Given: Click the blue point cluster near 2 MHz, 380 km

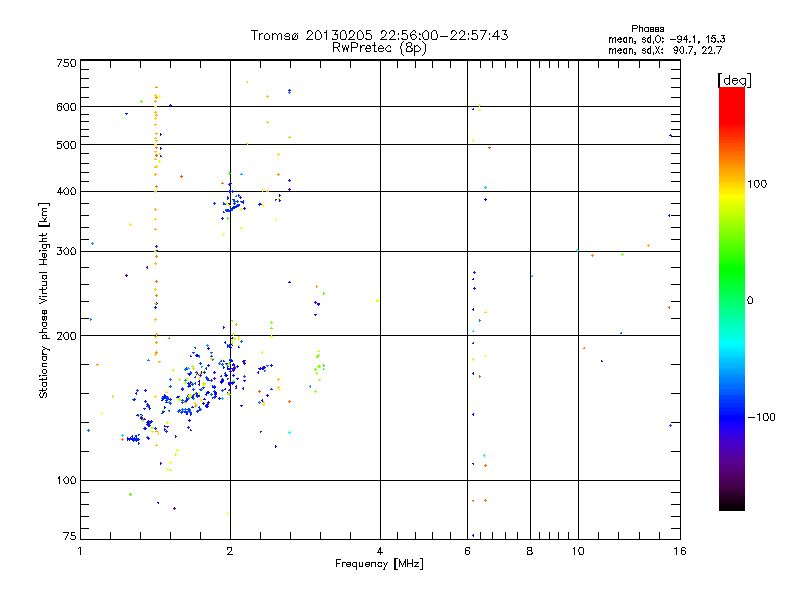Looking at the screenshot, I should 233,203.
